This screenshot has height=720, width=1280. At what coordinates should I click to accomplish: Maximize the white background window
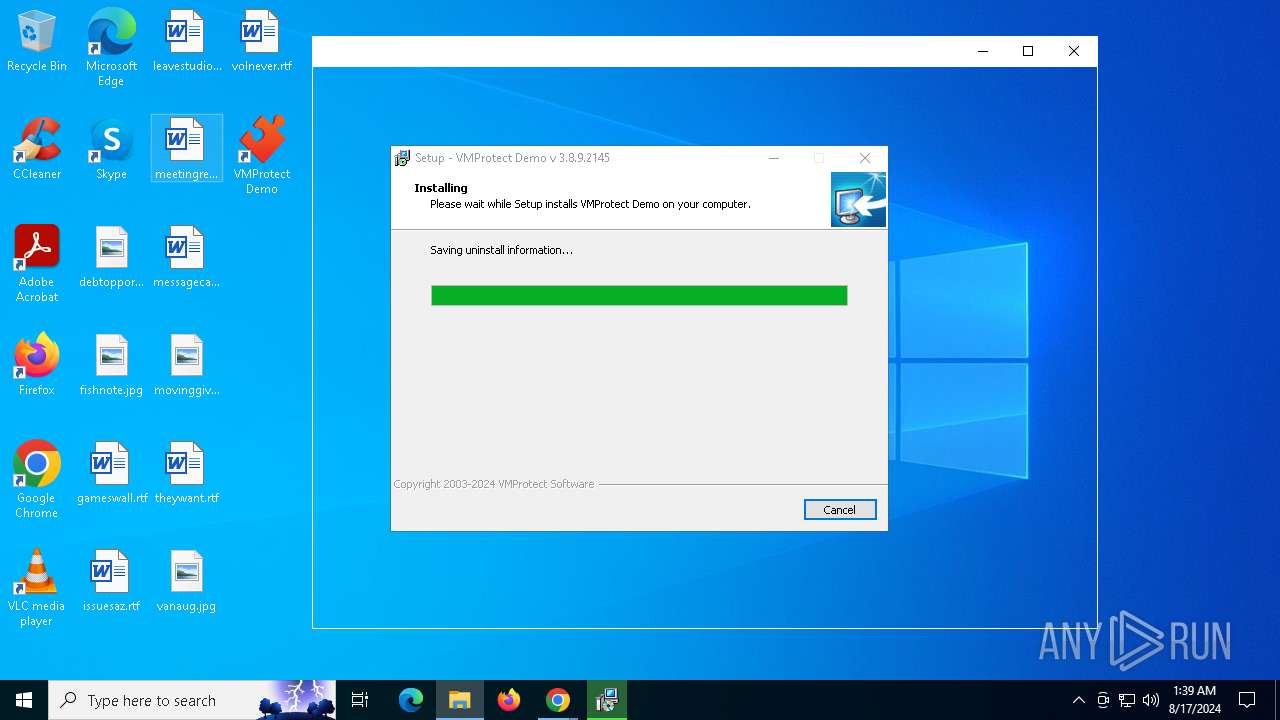click(1027, 51)
